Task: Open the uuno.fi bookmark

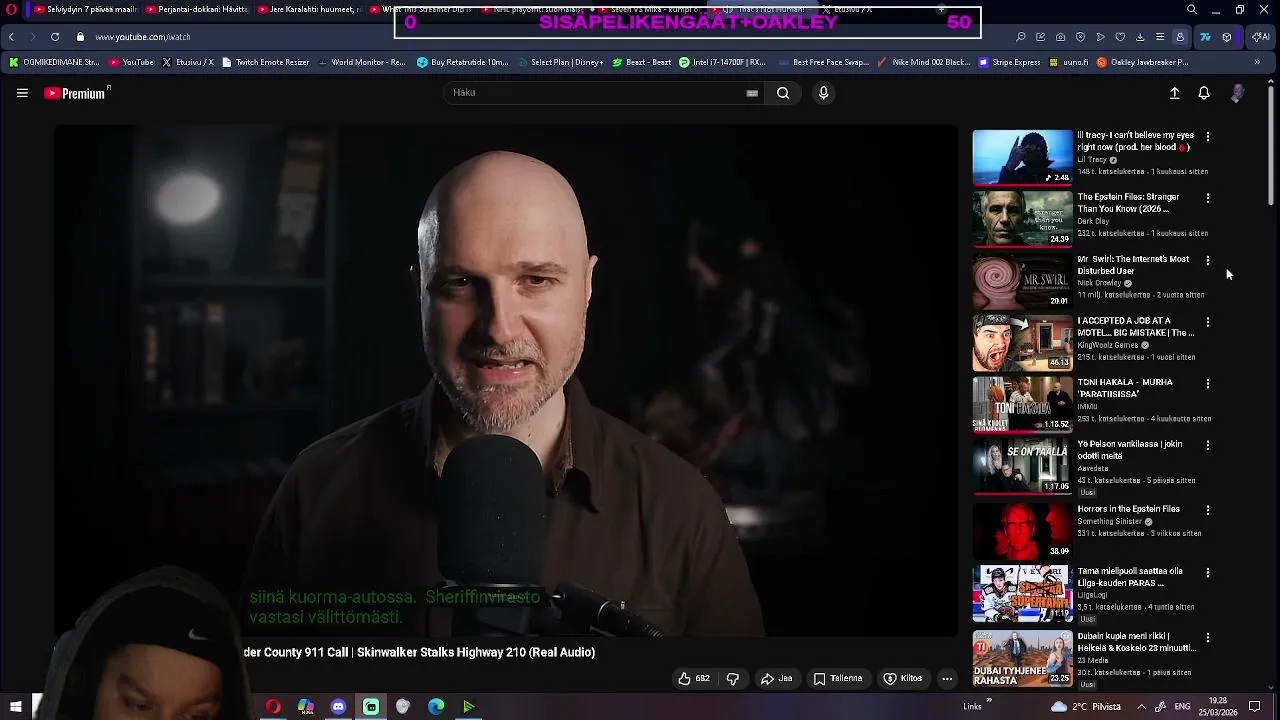Action: (x=1069, y=62)
